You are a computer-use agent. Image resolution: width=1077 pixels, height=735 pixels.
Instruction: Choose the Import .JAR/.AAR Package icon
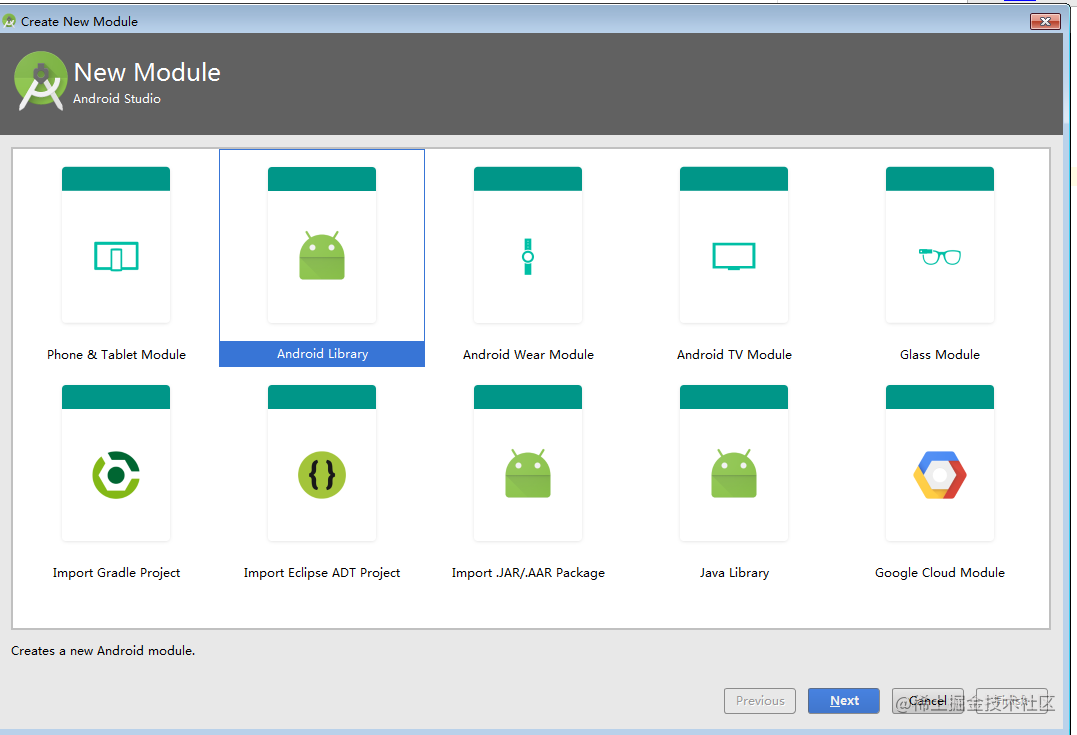pyautogui.click(x=528, y=473)
